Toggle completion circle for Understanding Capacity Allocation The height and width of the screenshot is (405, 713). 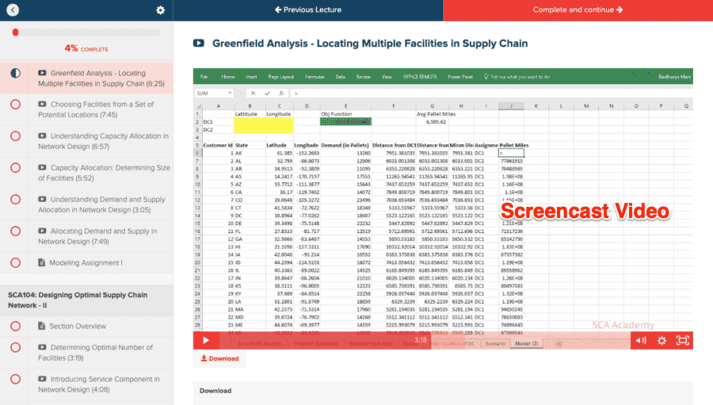tap(15, 136)
